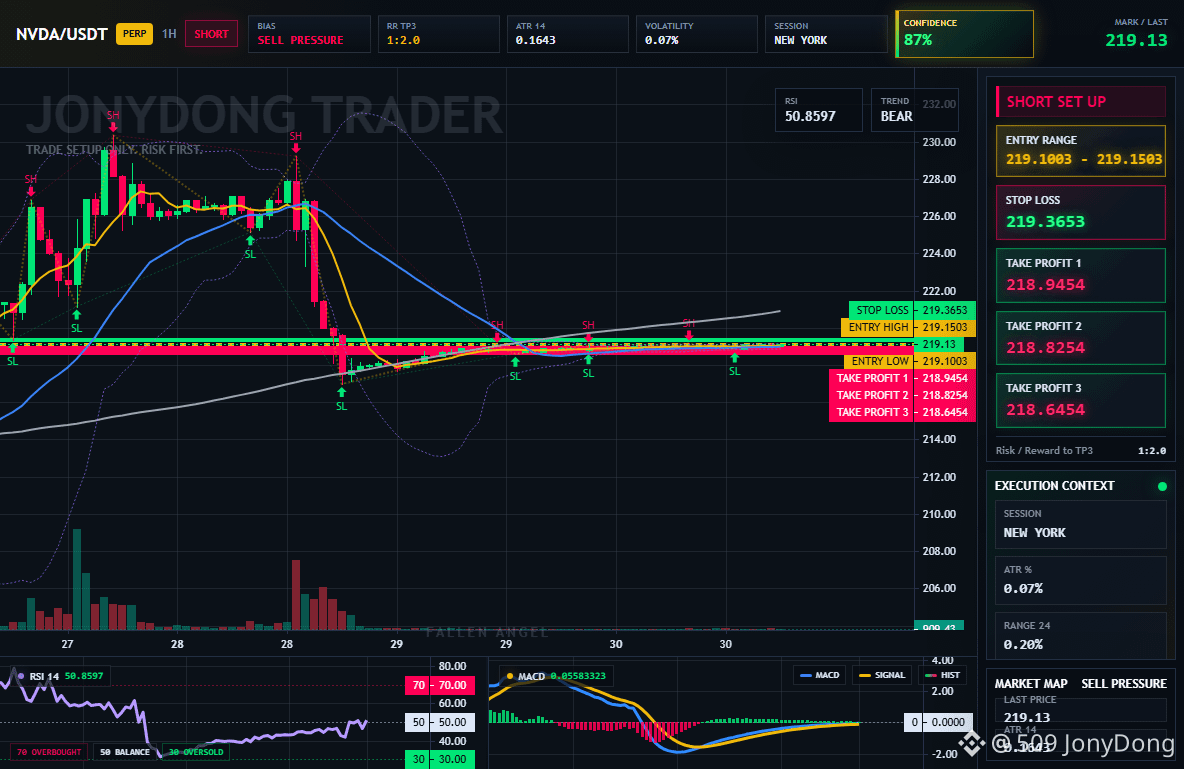Toggle the blue MACD legend item
1184x769 pixels.
pyautogui.click(x=819, y=675)
